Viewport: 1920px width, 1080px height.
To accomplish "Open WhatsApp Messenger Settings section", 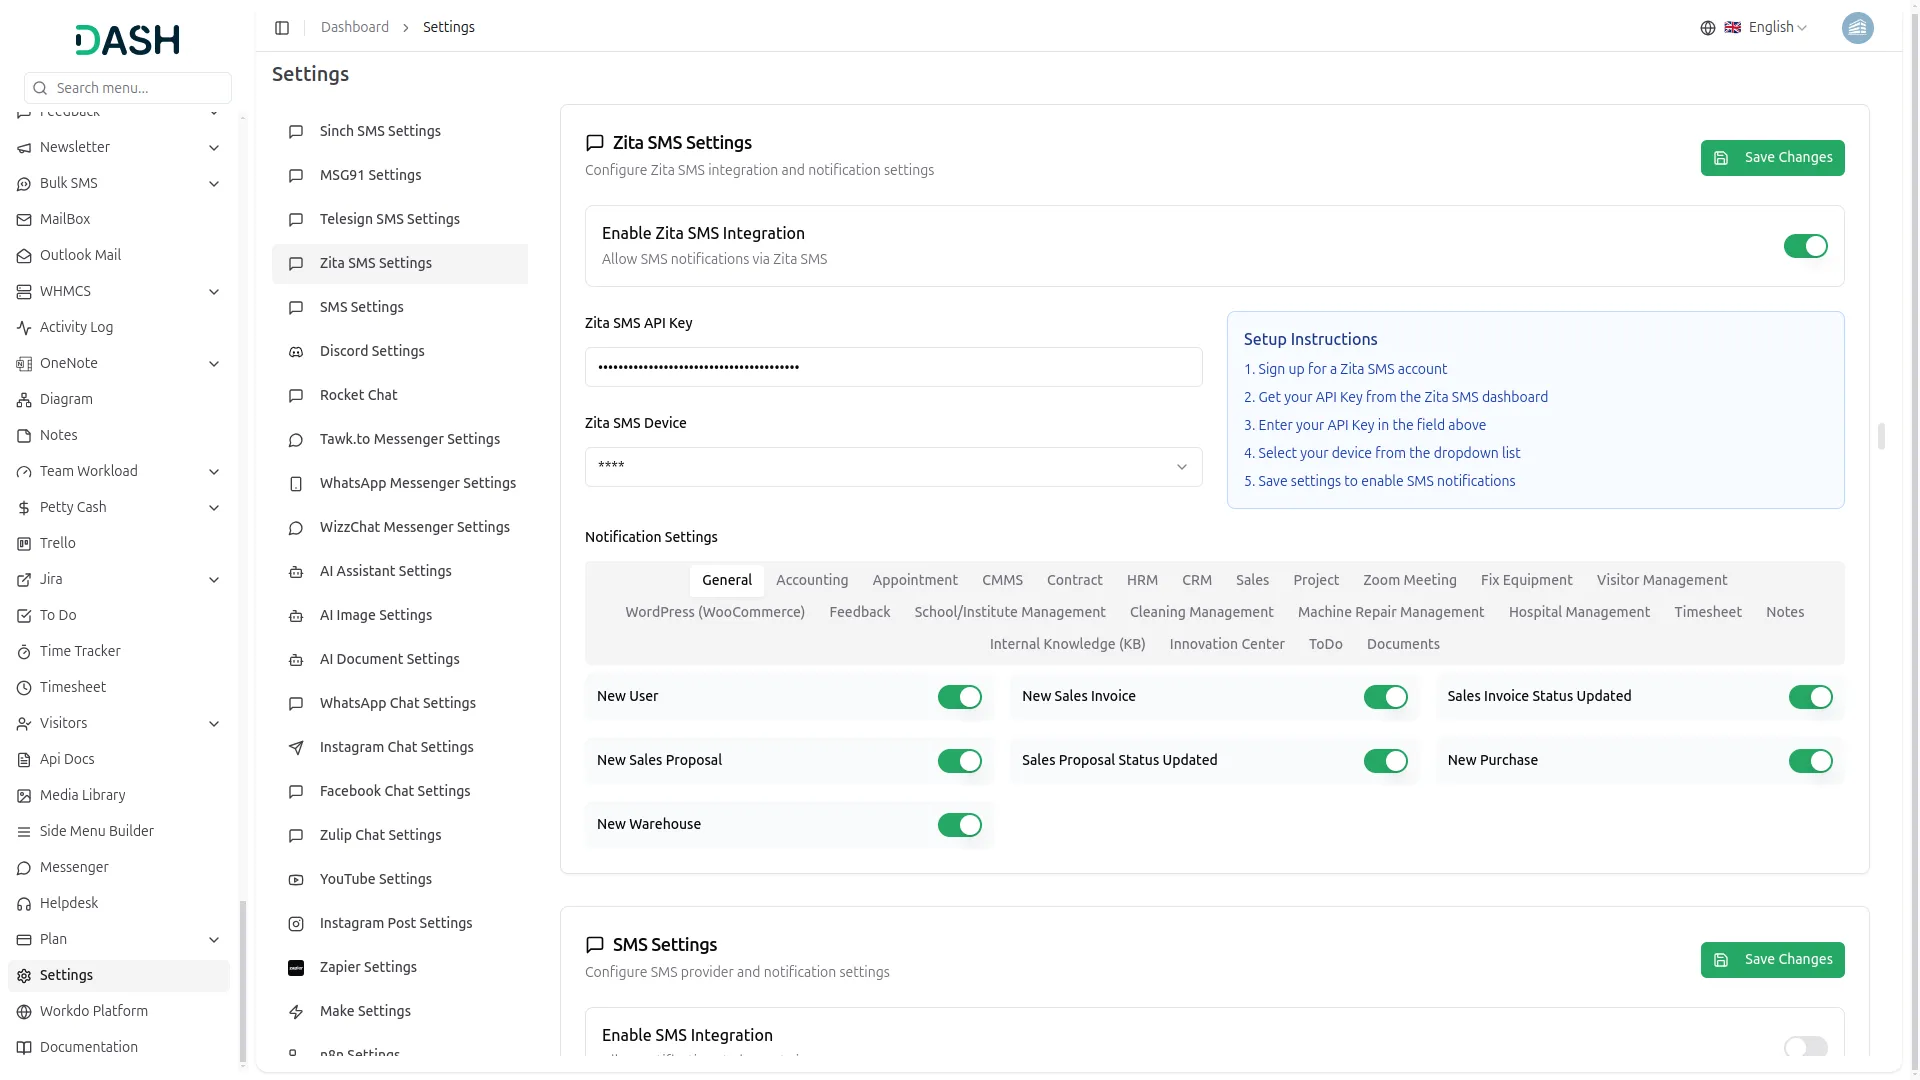I will tap(400, 484).
